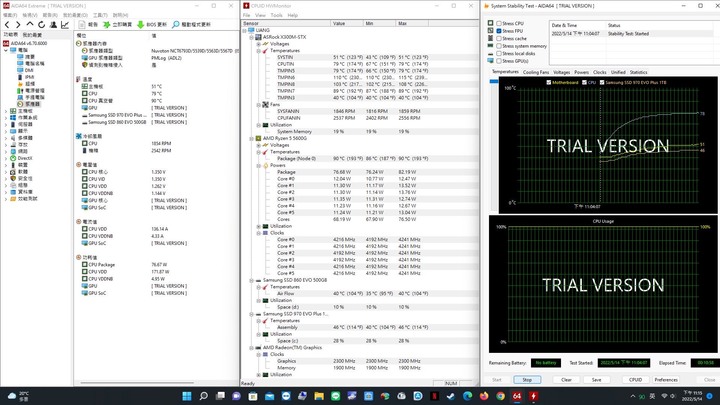
Task: Open Netflix from the taskbar
Action: (x=434, y=396)
